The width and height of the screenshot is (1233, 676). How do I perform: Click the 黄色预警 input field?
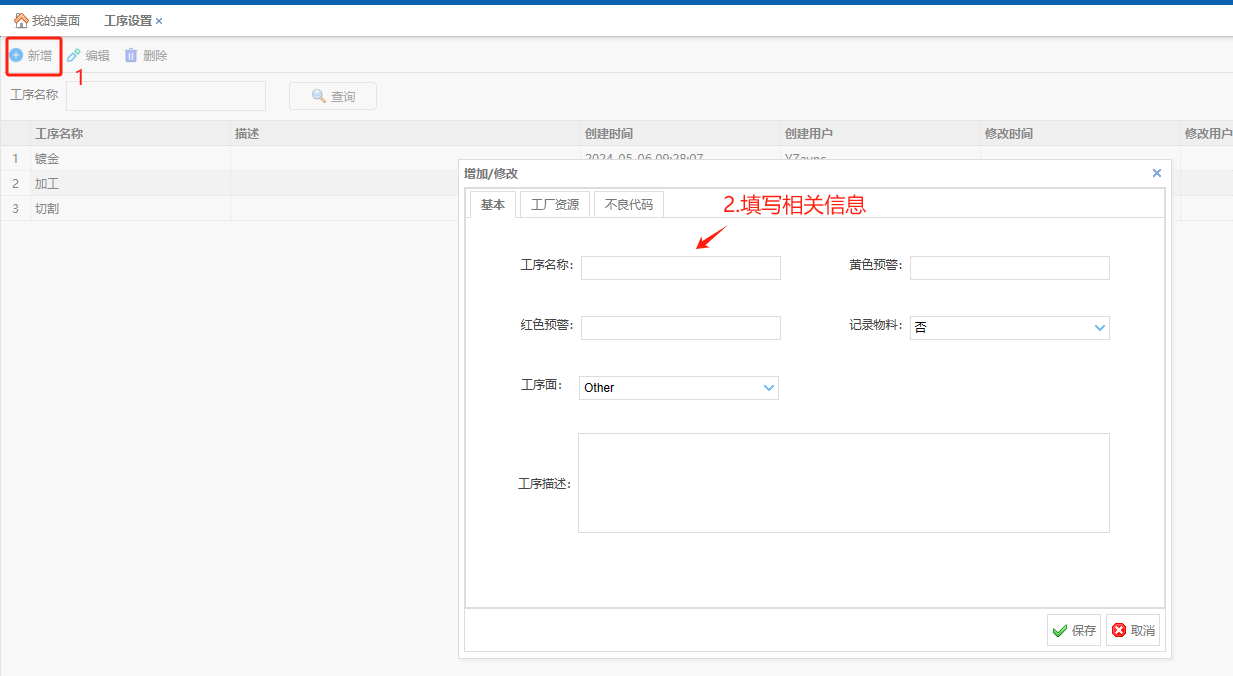coord(1009,267)
